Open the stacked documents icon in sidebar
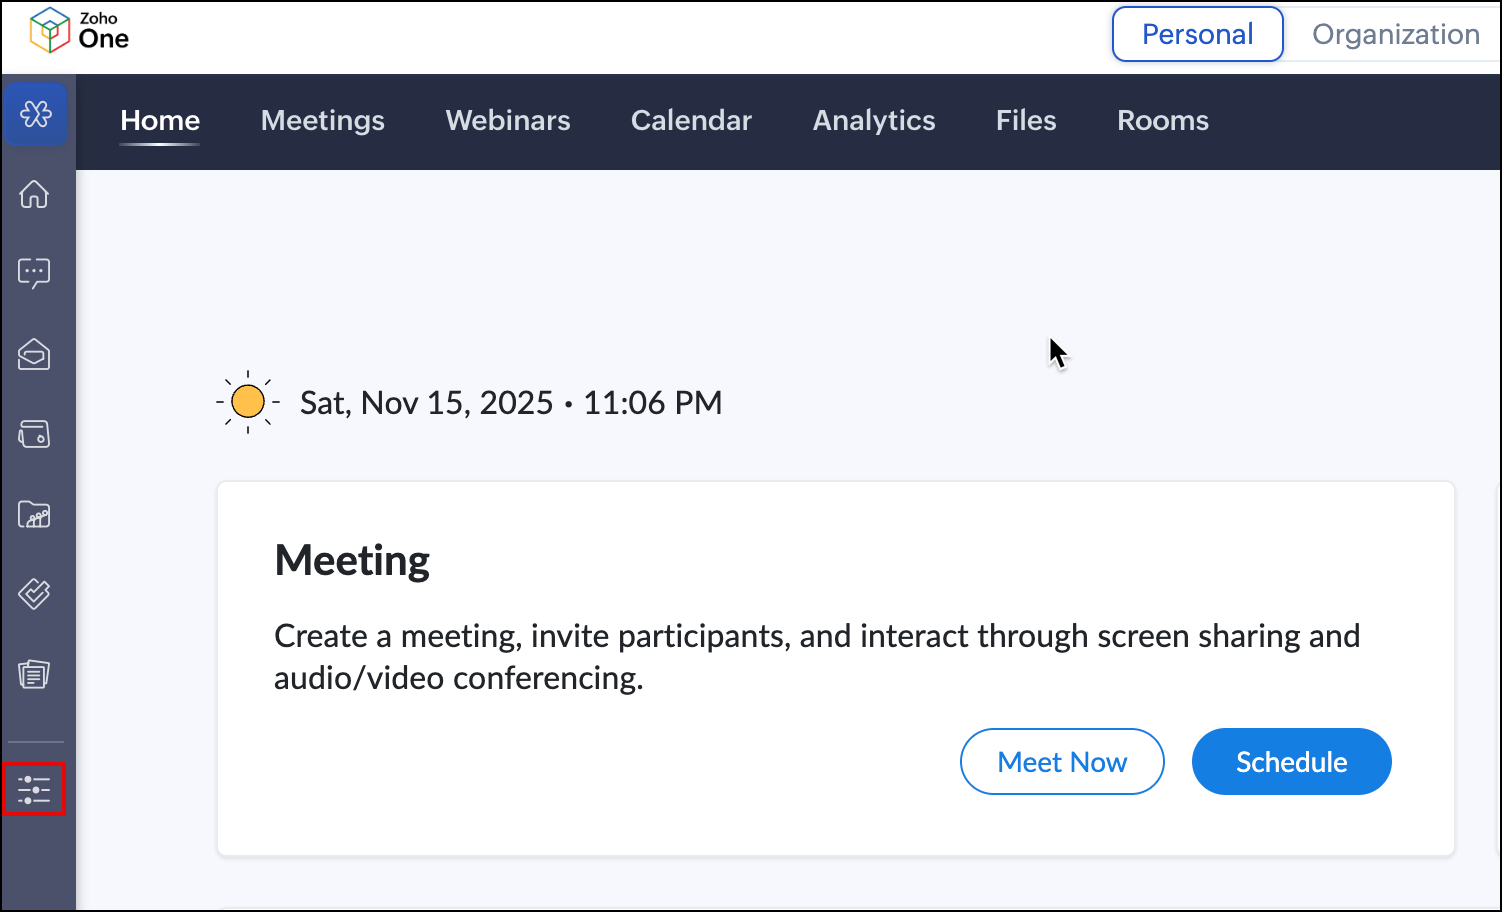Viewport: 1502px width, 912px height. point(34,674)
